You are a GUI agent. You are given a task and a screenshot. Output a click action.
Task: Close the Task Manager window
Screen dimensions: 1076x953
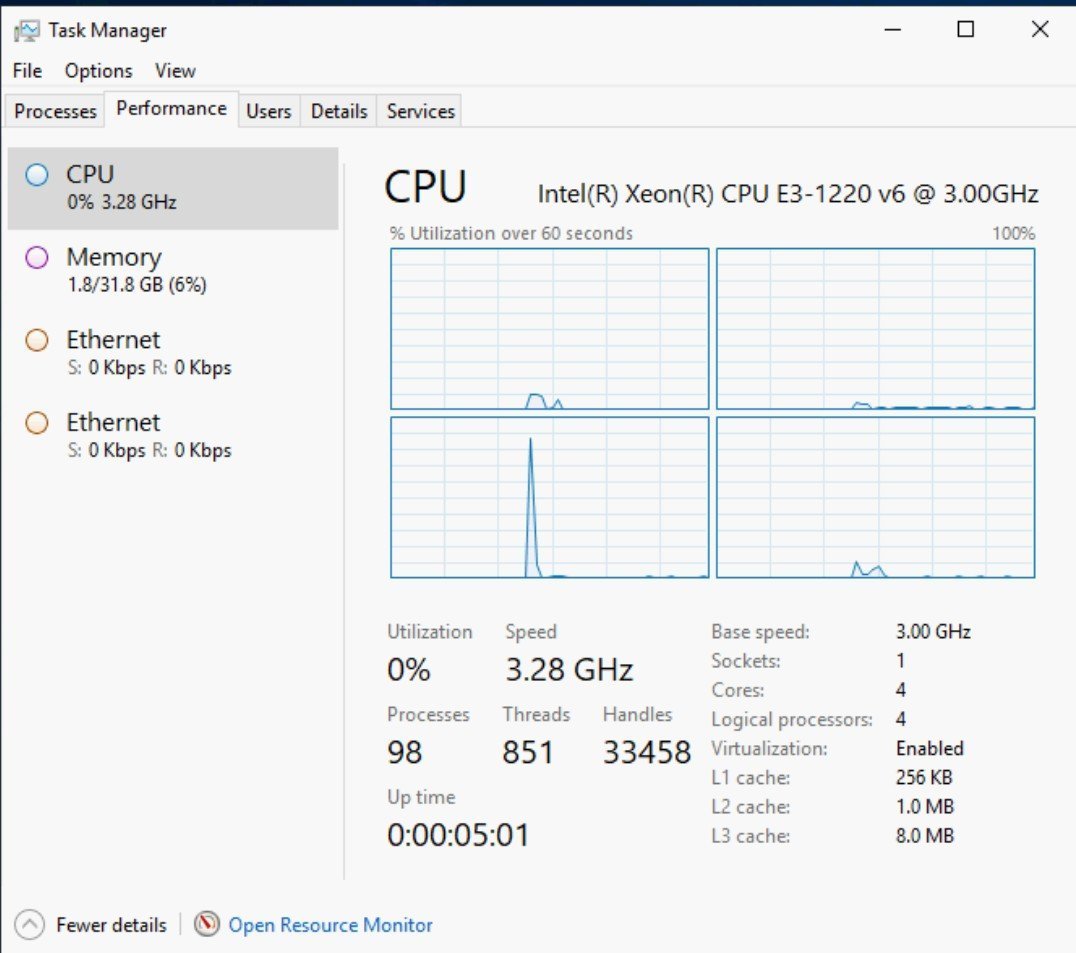1040,30
